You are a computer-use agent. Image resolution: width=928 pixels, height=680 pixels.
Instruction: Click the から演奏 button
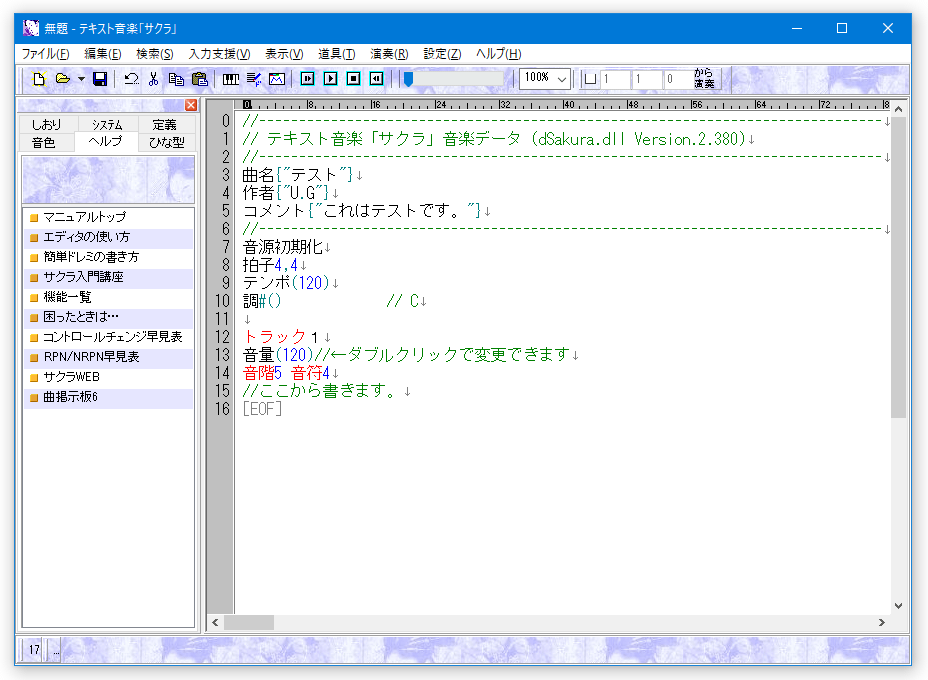(704, 79)
